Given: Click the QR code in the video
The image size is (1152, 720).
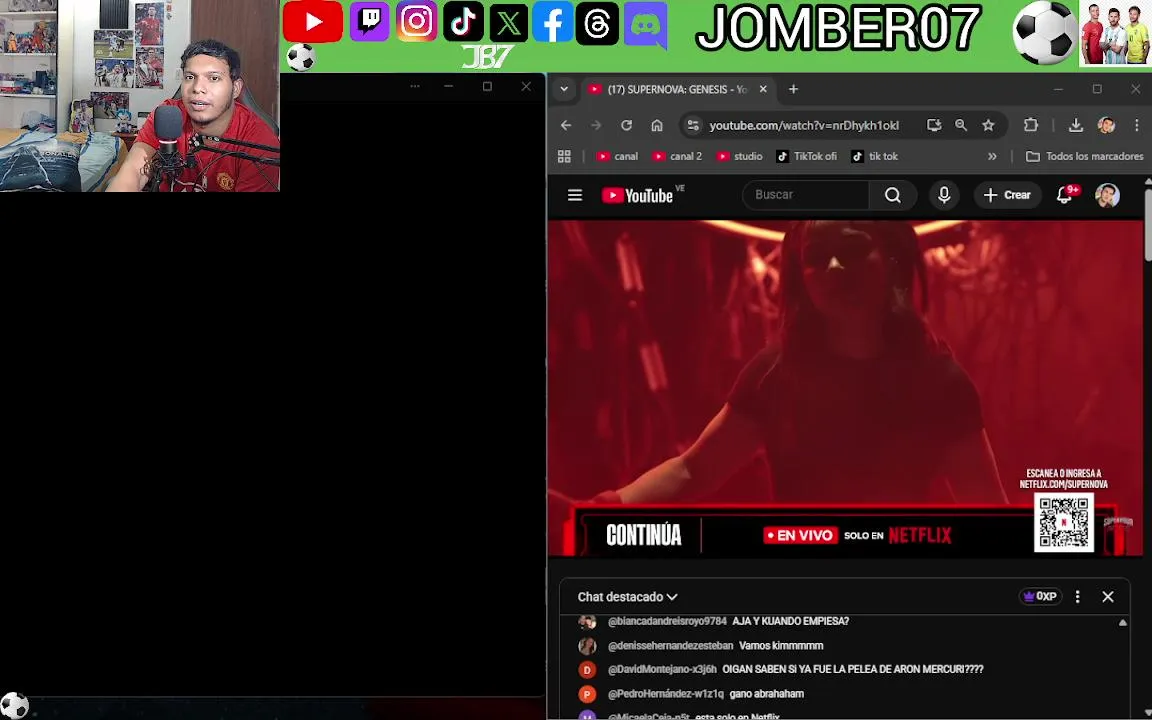Looking at the screenshot, I should pyautogui.click(x=1064, y=522).
